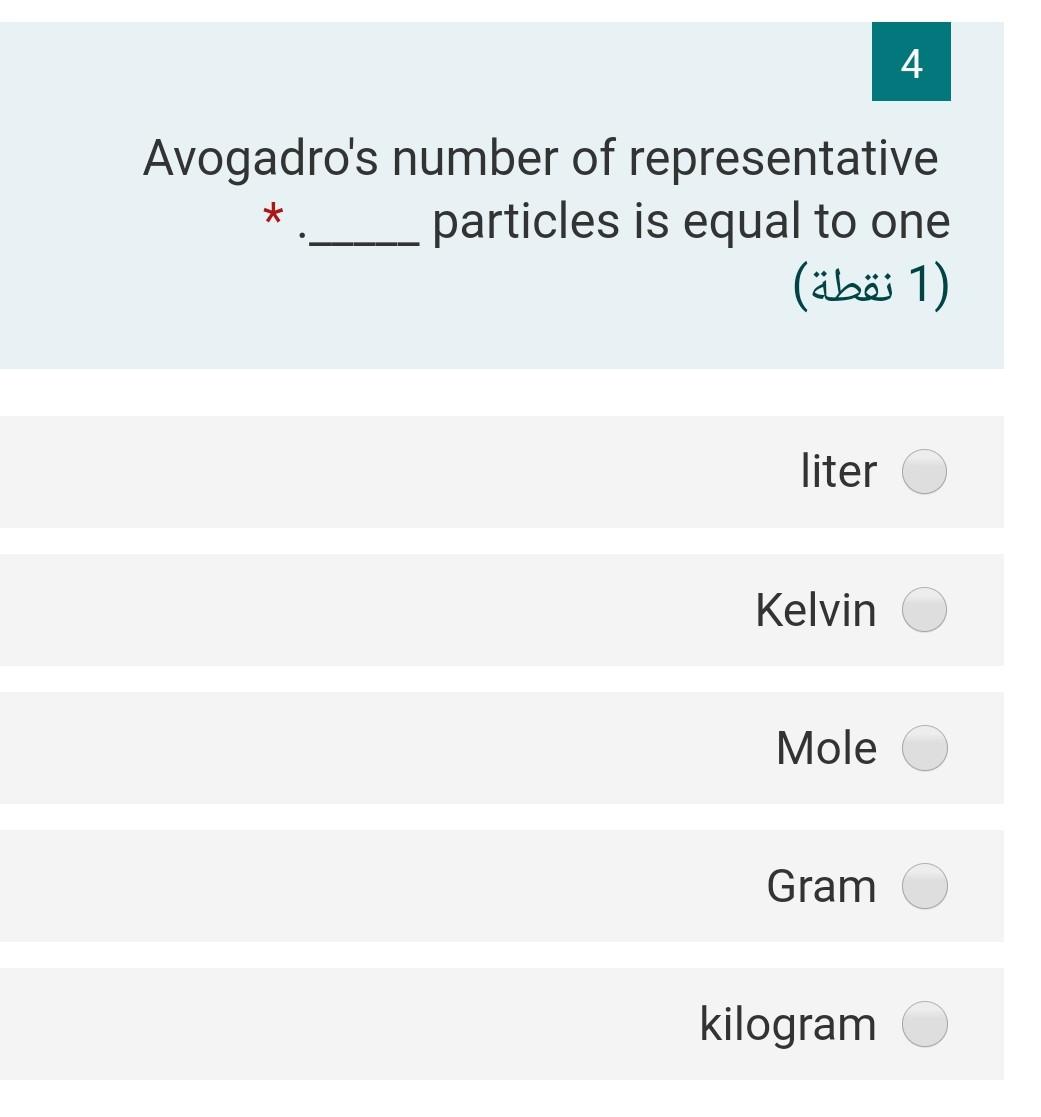Select the Mole radio button

click(923, 747)
